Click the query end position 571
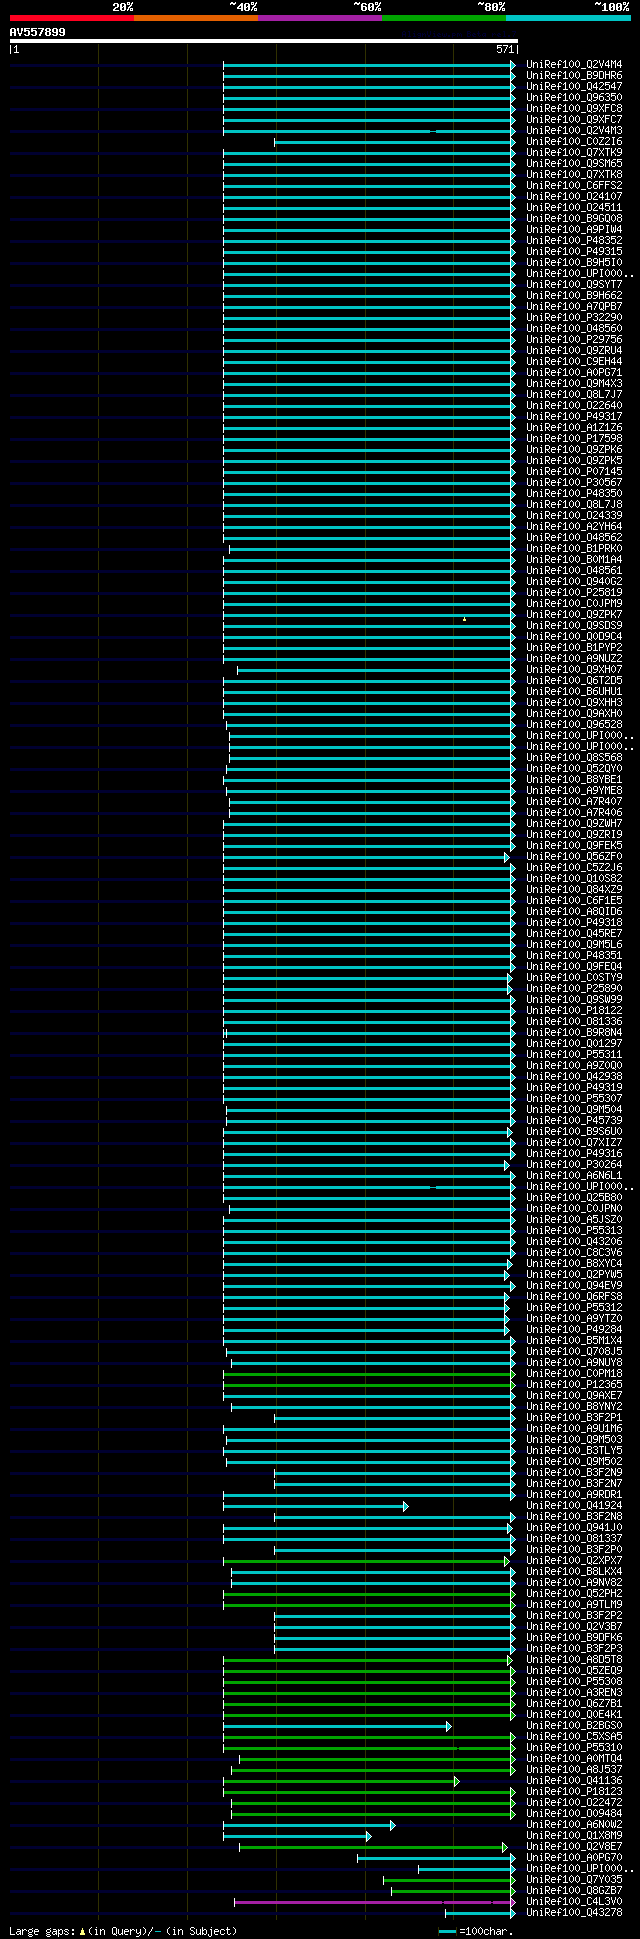640x1939 pixels. 505,49
